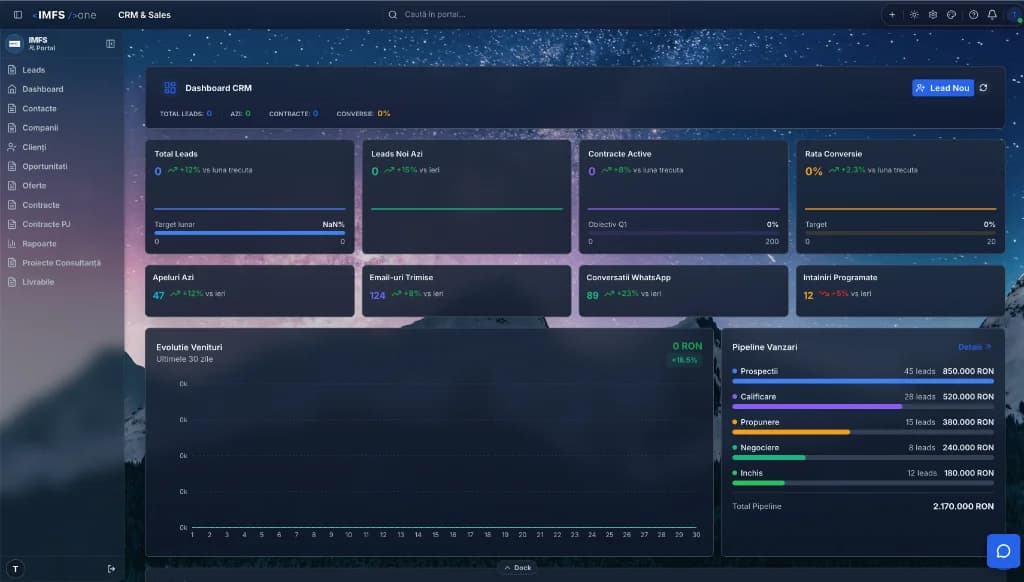
Task: Click the Obiectiv Q1 label
Action: point(607,224)
